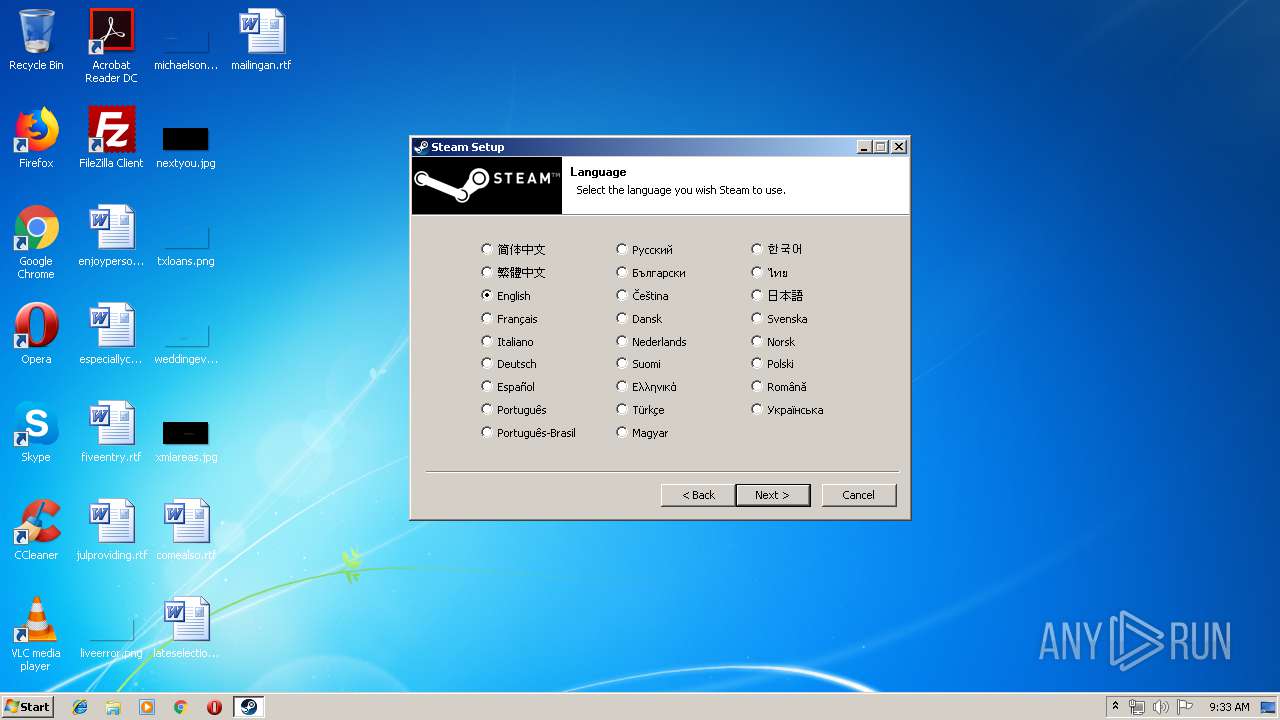Select the Español language option
Screen dimensions: 1280x720
[508, 387]
